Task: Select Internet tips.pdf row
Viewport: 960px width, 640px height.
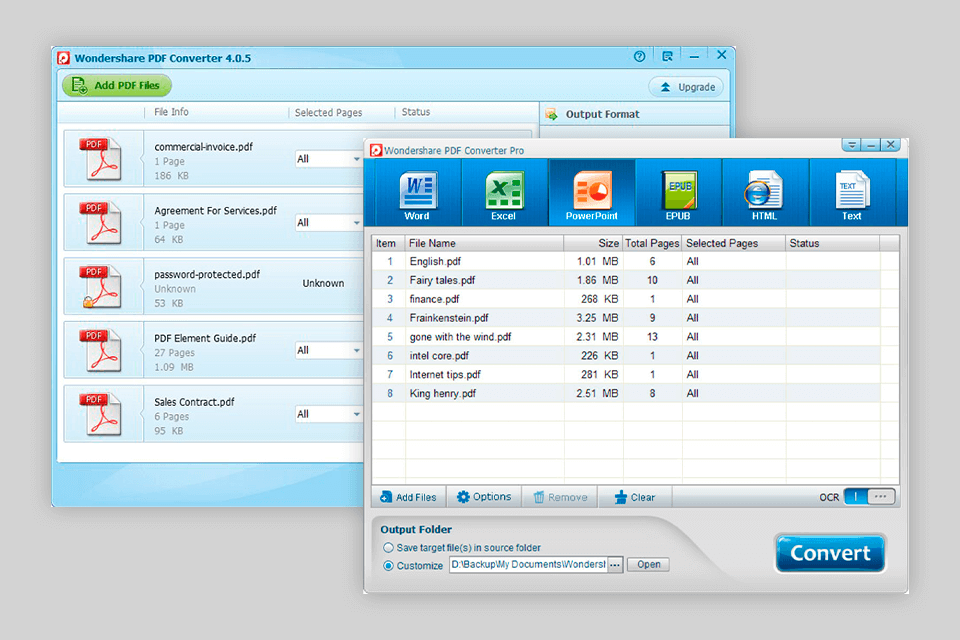Action: point(635,375)
